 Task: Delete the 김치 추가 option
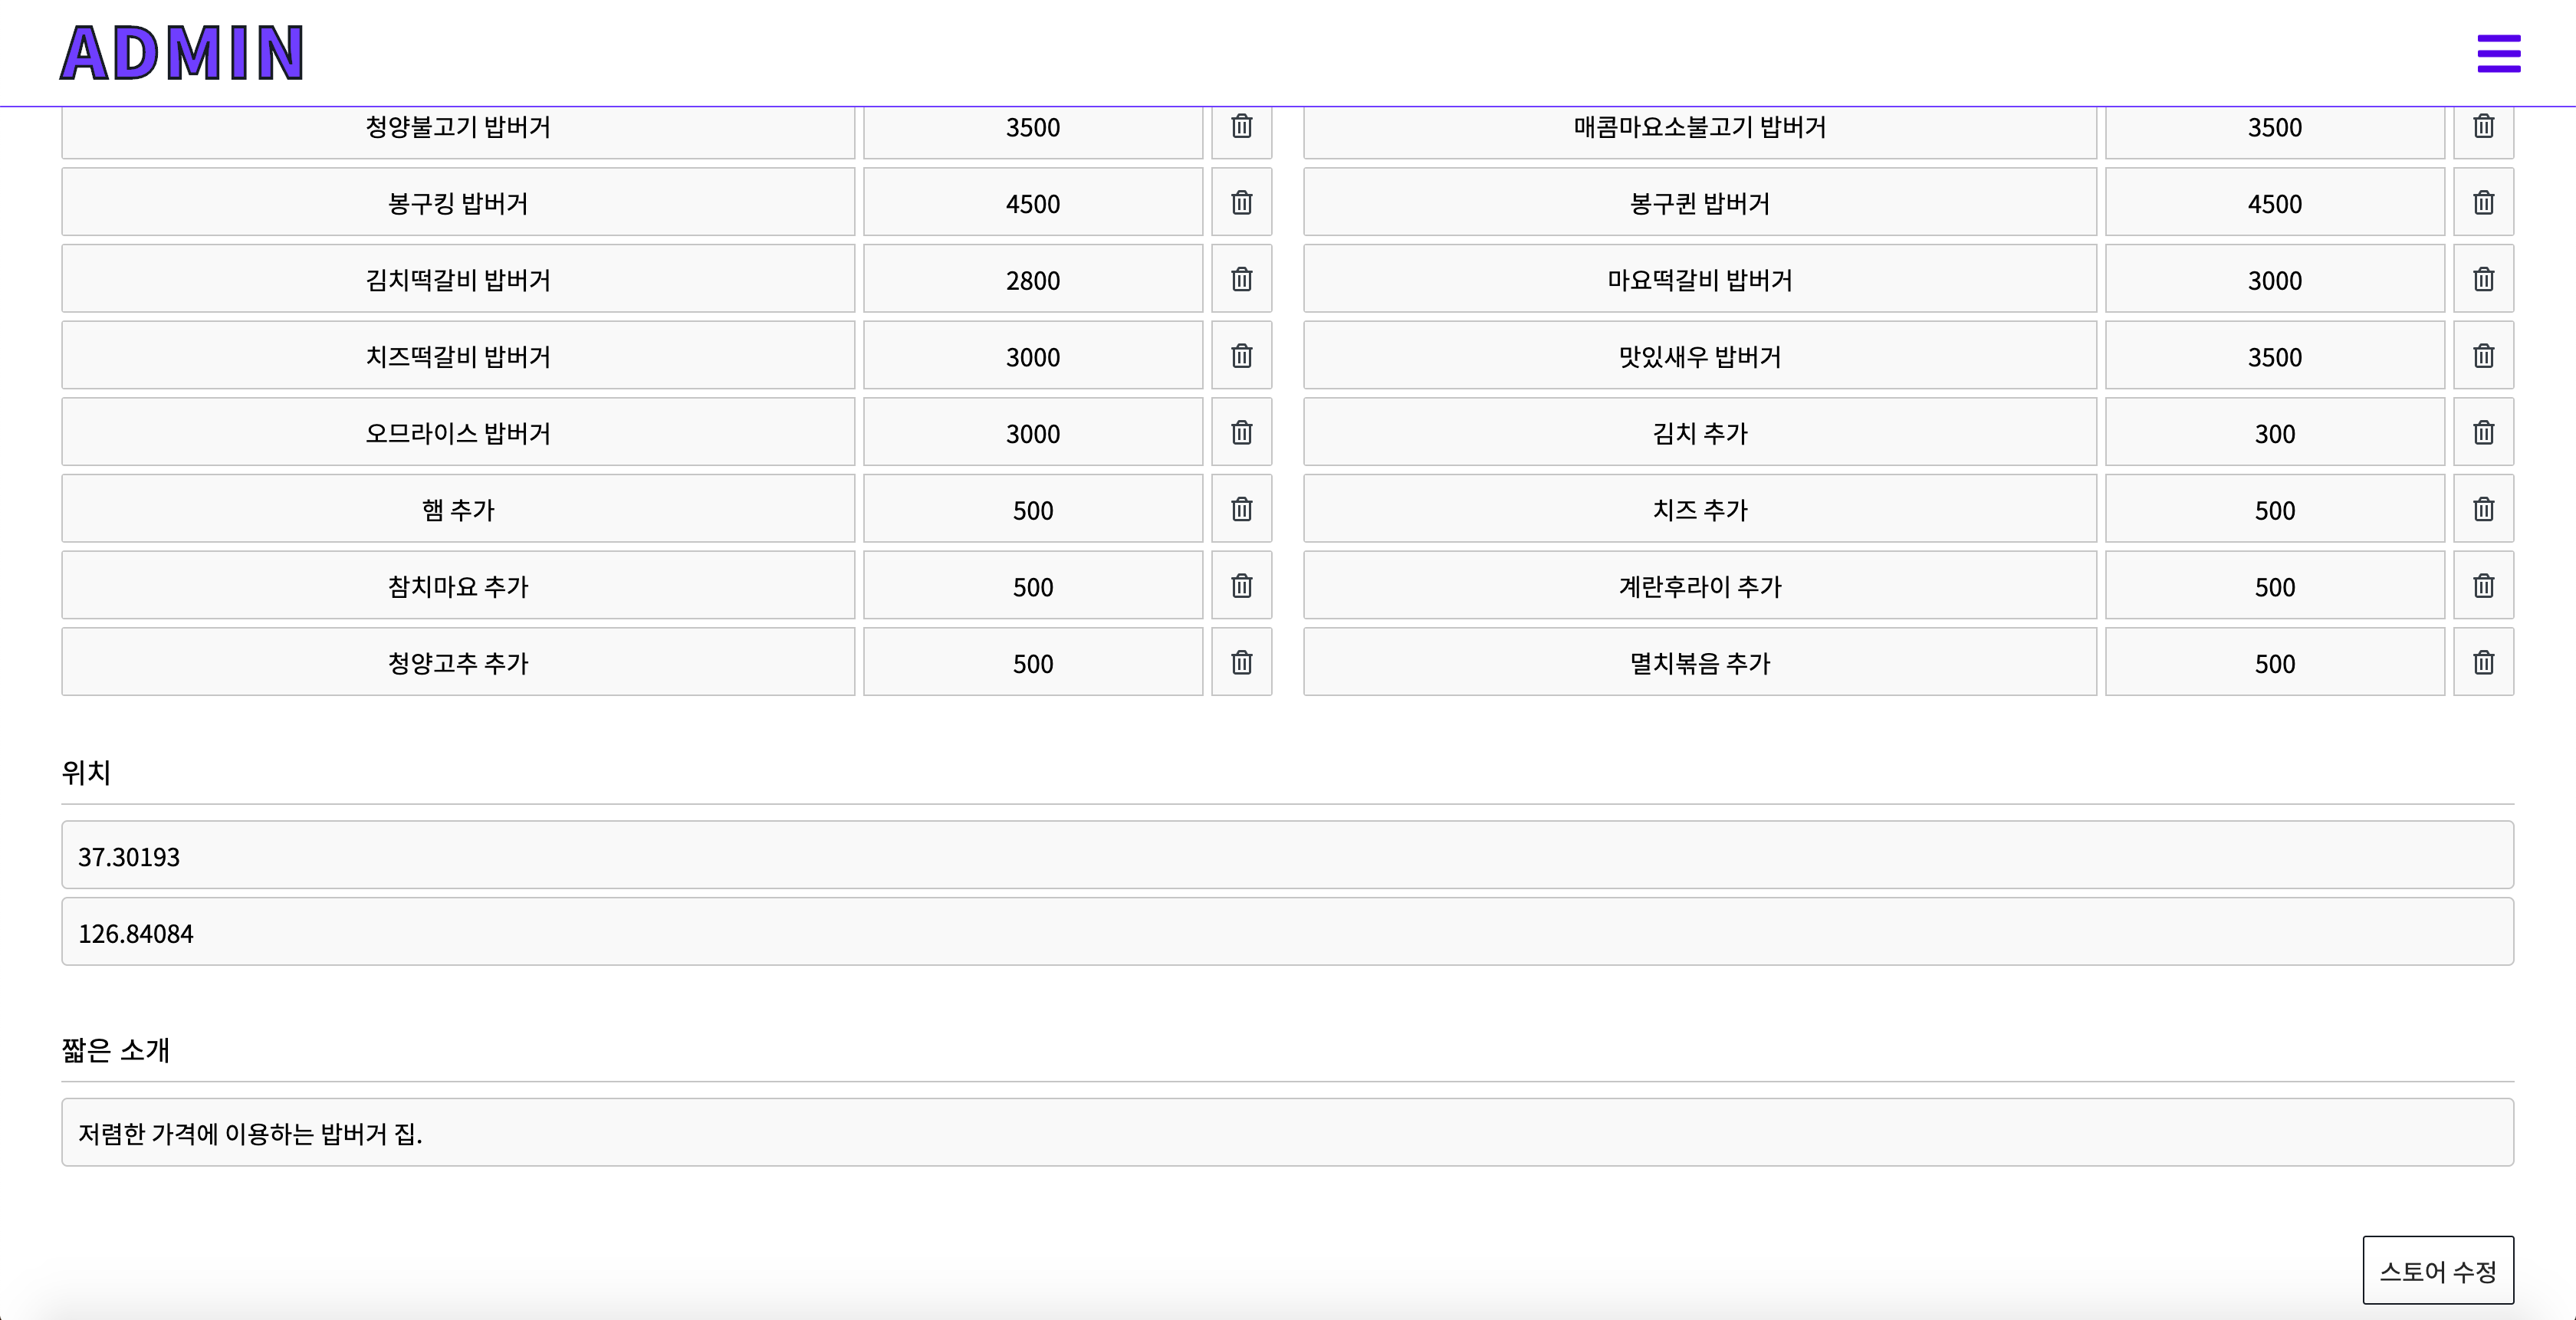point(2483,433)
